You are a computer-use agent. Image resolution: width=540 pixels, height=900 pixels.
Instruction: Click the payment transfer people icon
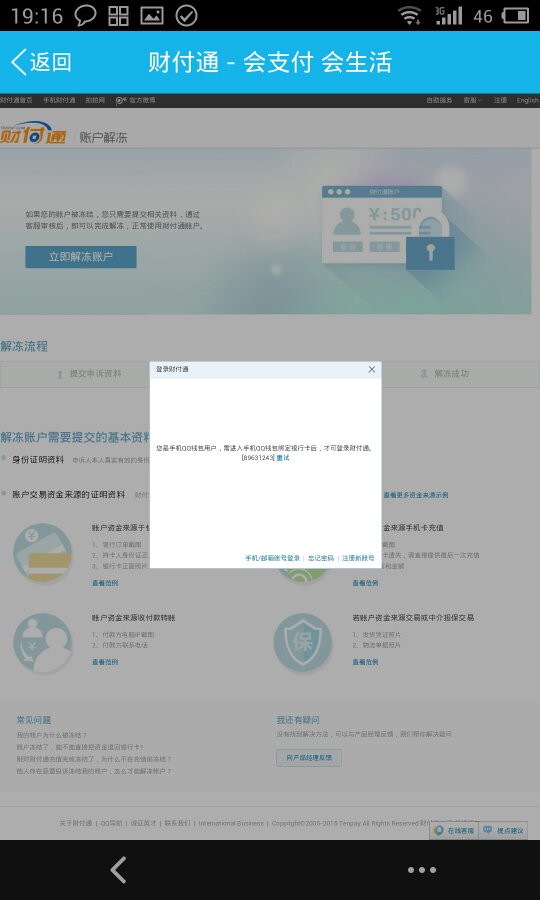tap(43, 643)
